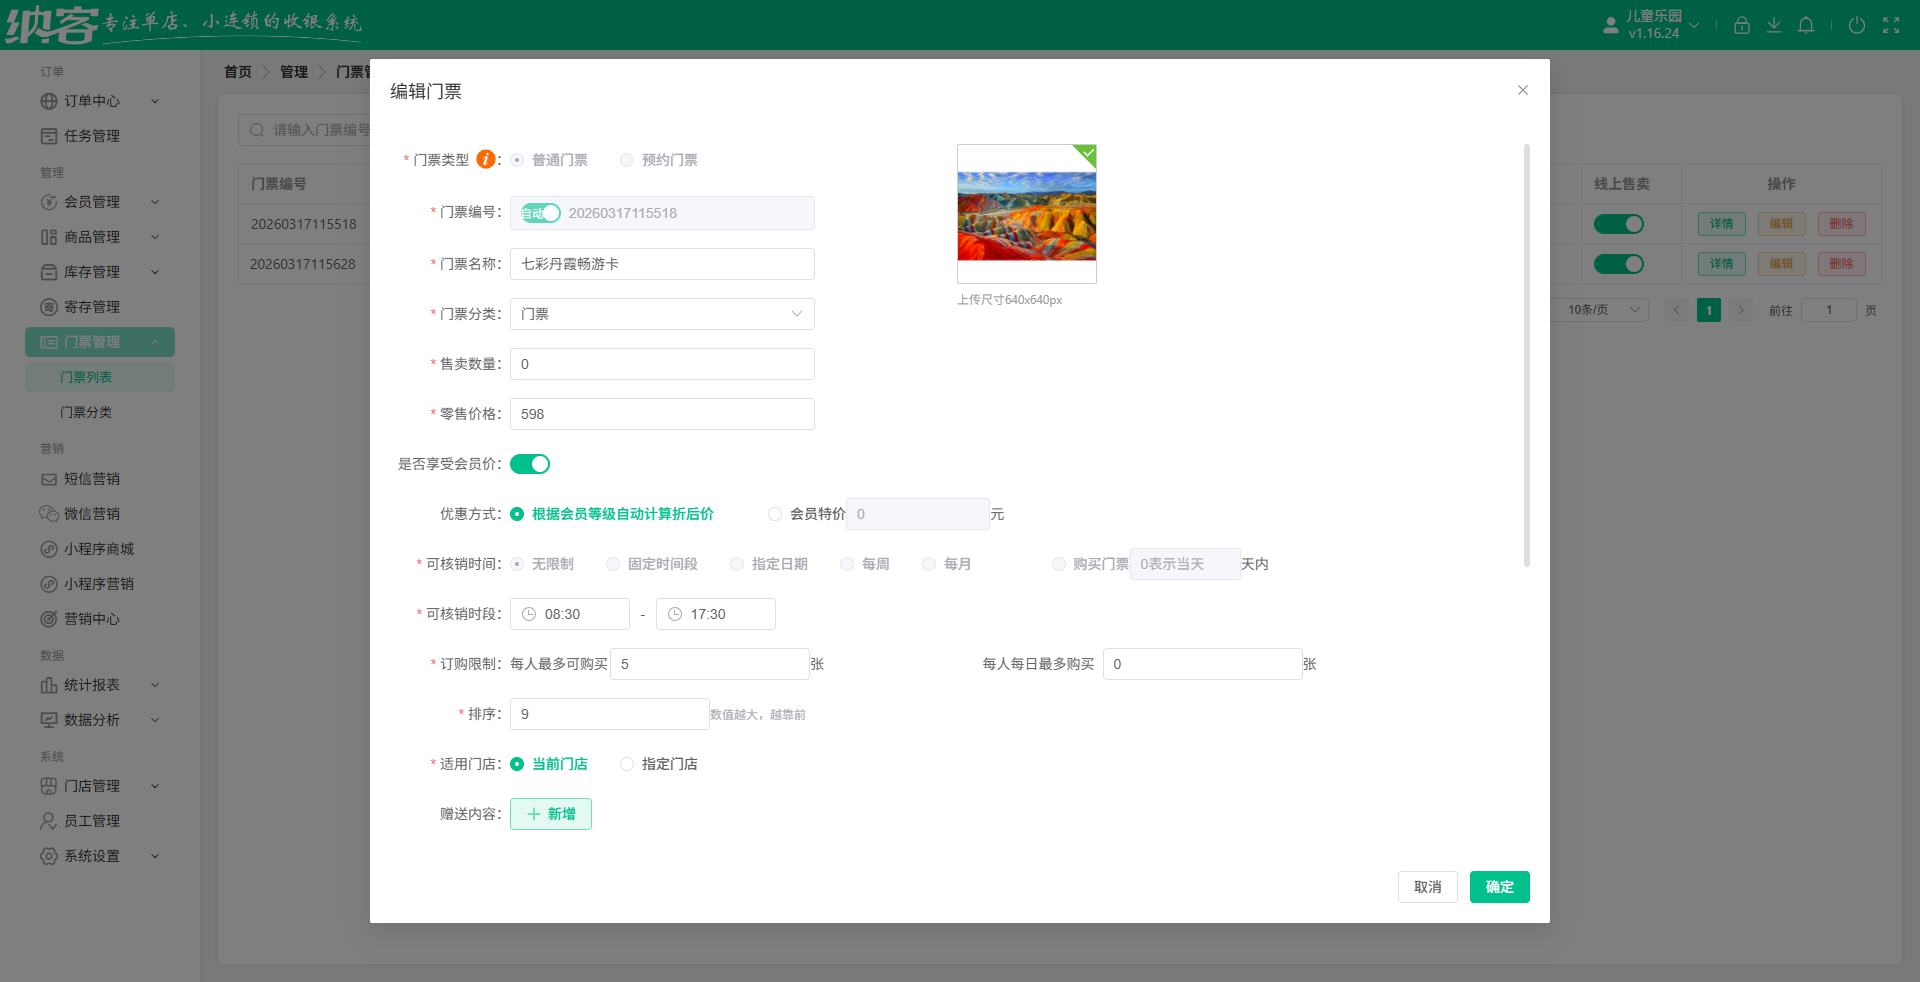The image size is (1920, 982).
Task: Open 员工管理 in the sidebar
Action: (90, 820)
